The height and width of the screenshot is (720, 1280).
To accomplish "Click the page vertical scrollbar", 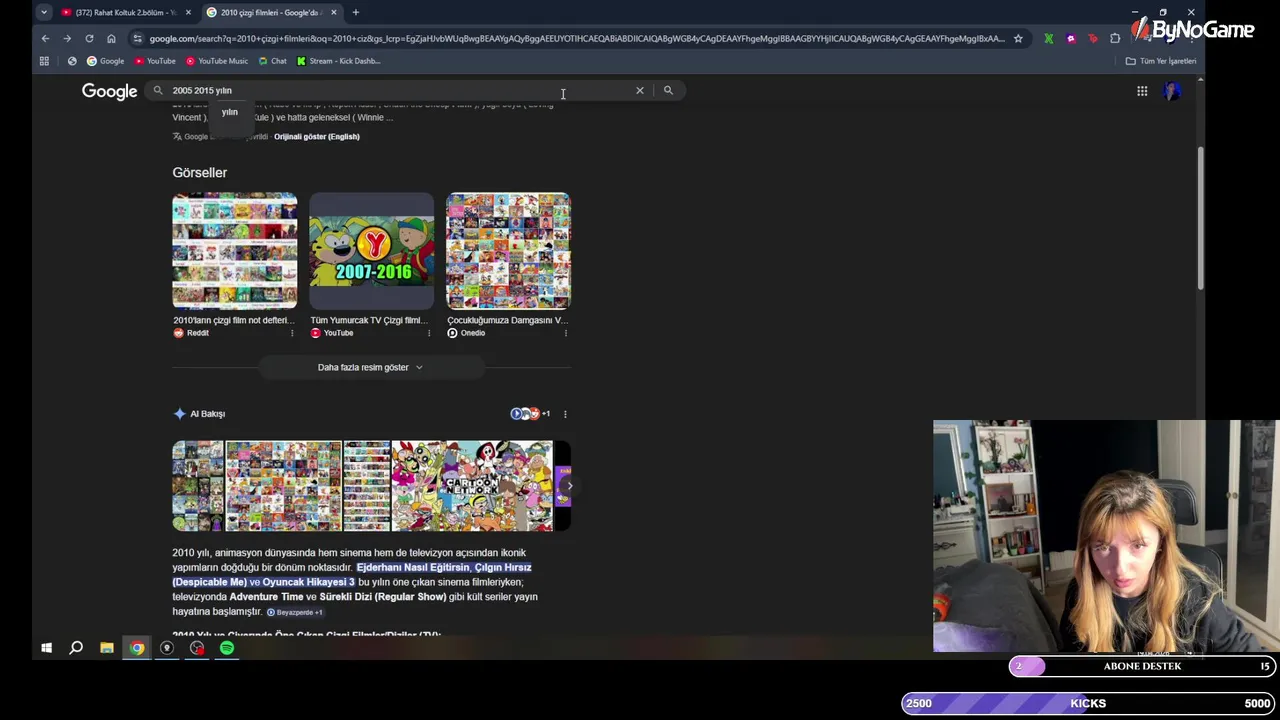I will (x=1200, y=218).
